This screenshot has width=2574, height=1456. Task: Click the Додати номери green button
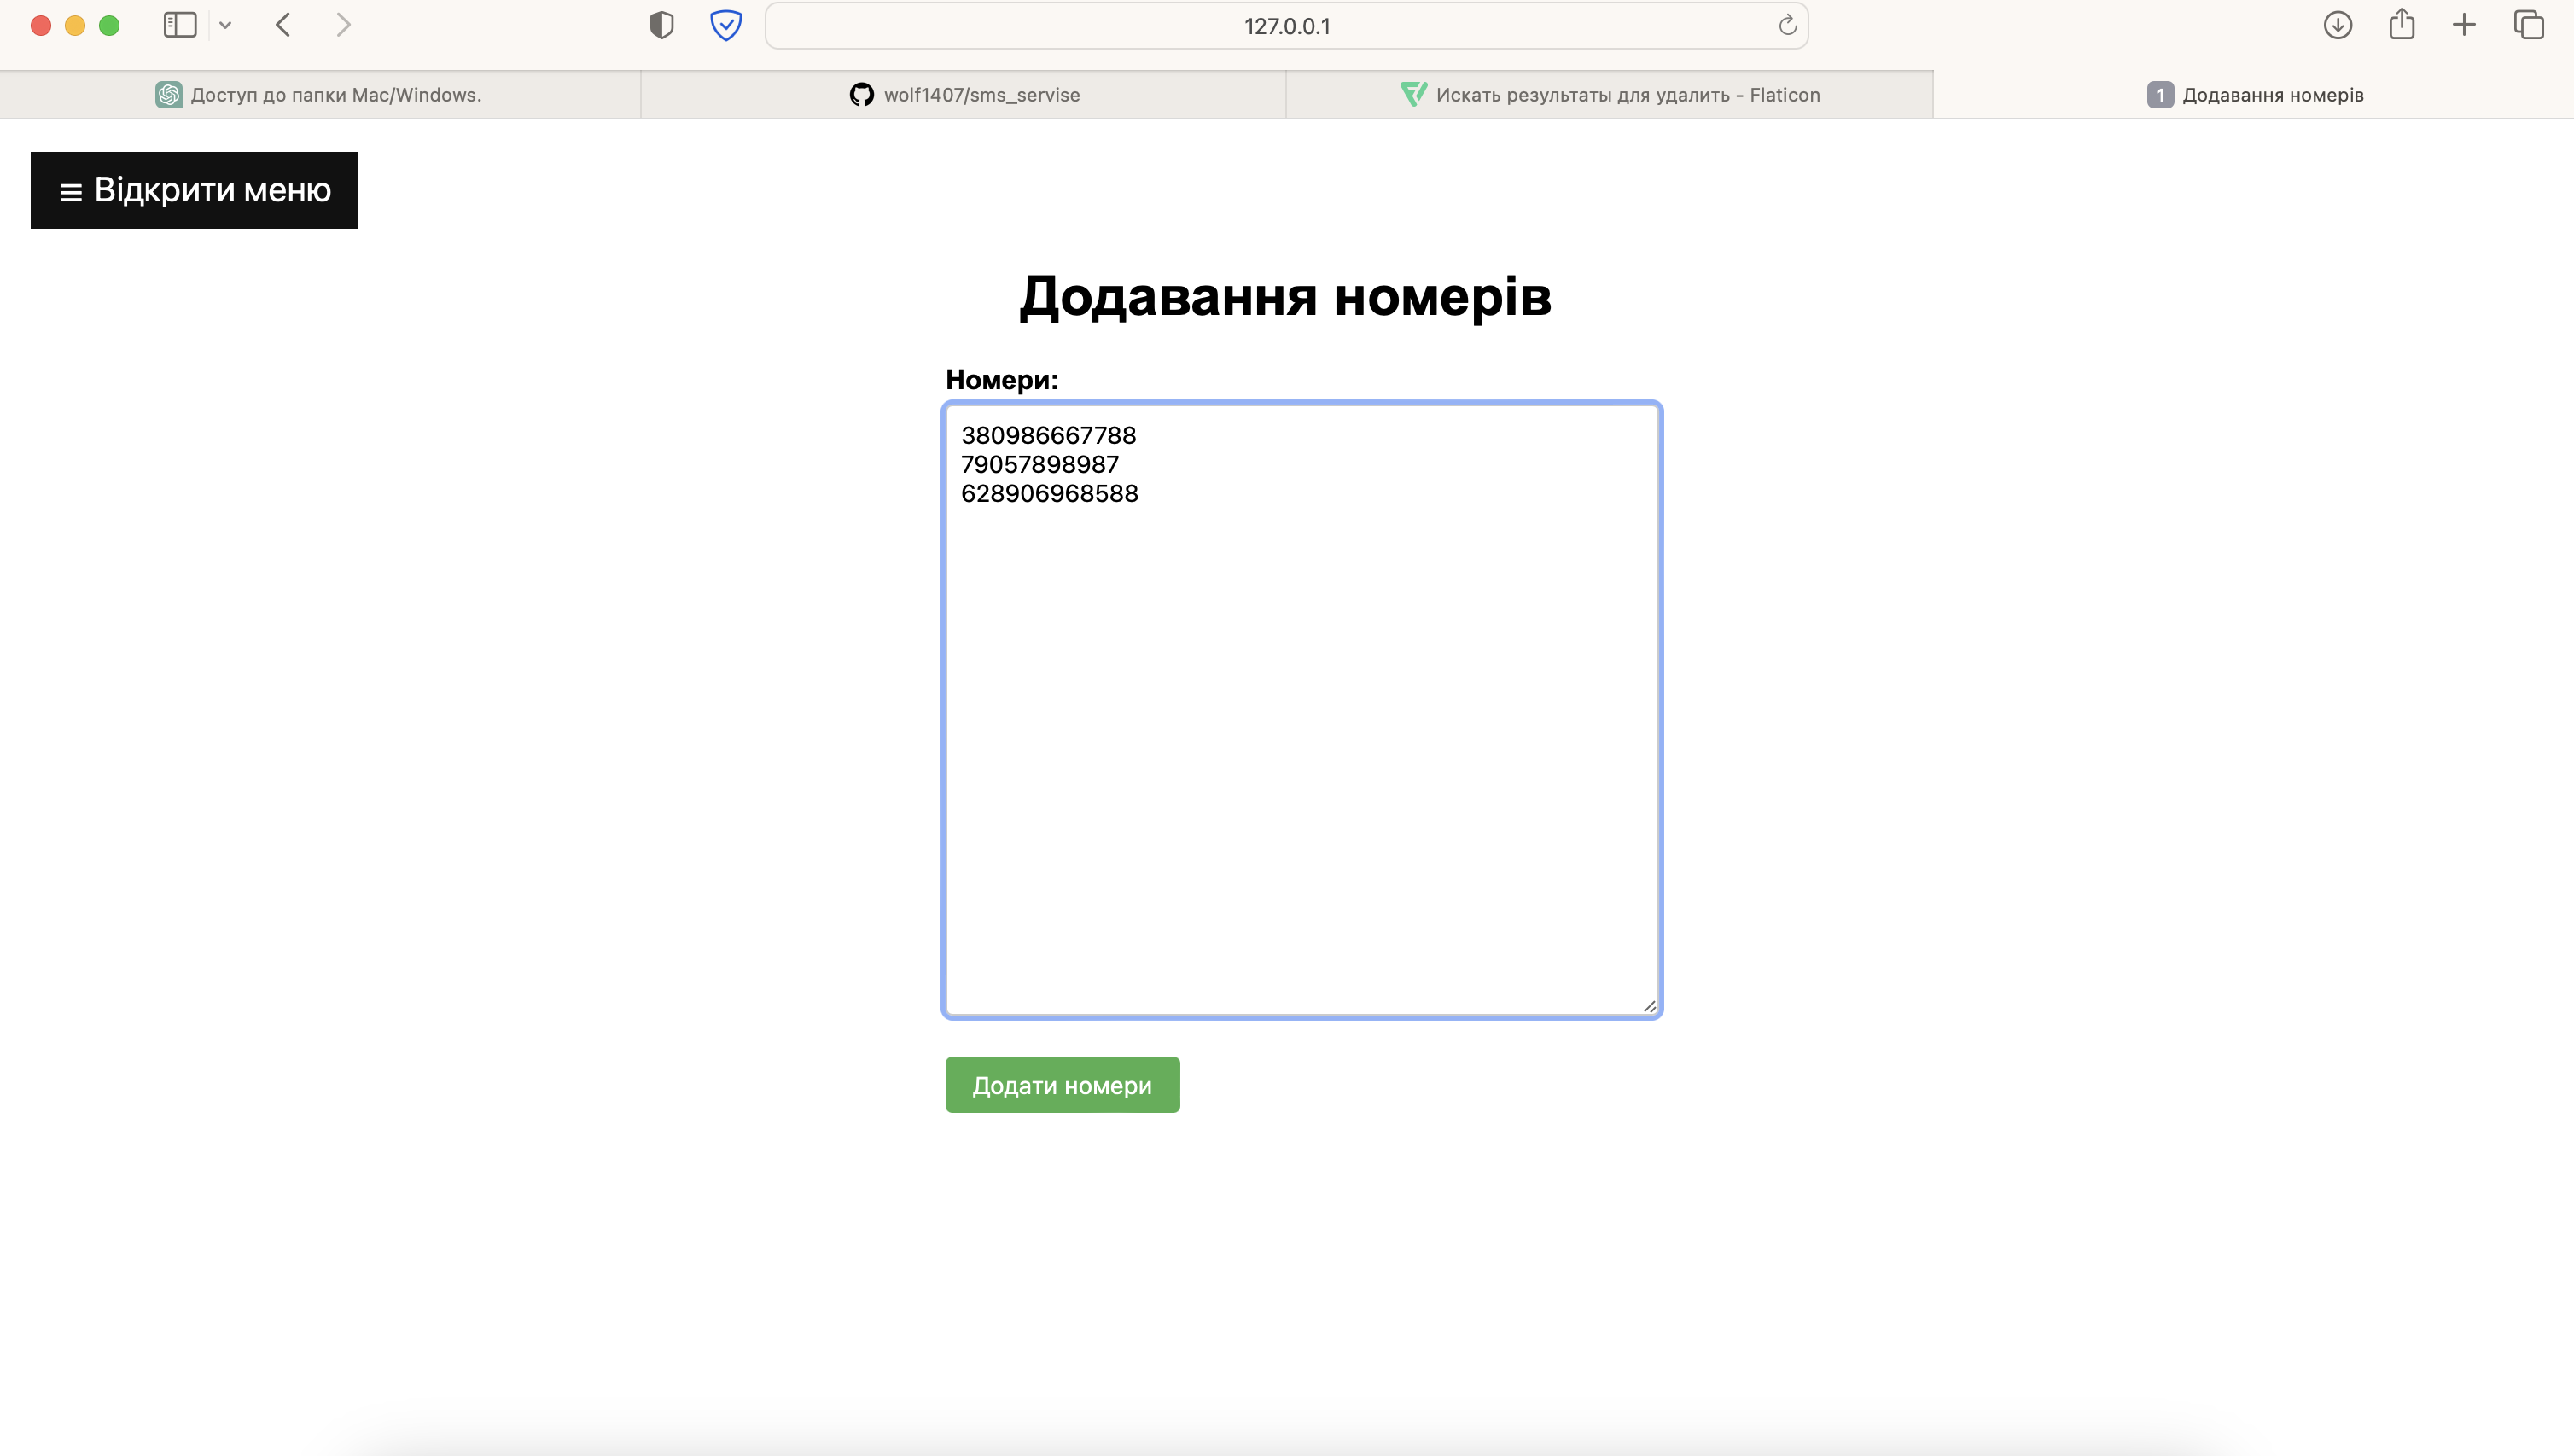(1062, 1085)
